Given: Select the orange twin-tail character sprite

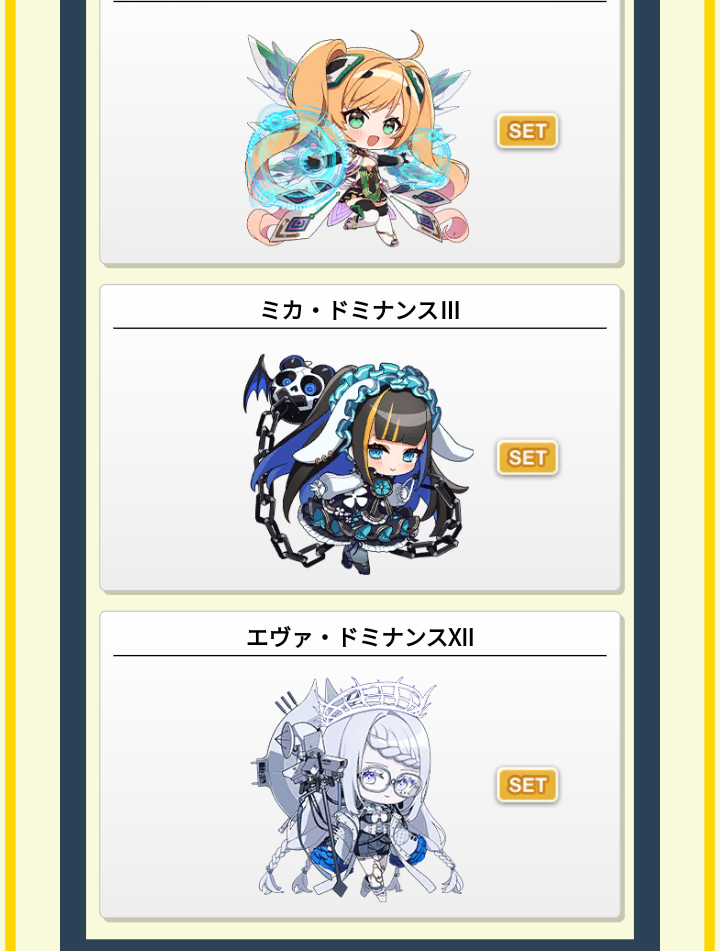Looking at the screenshot, I should (x=358, y=138).
